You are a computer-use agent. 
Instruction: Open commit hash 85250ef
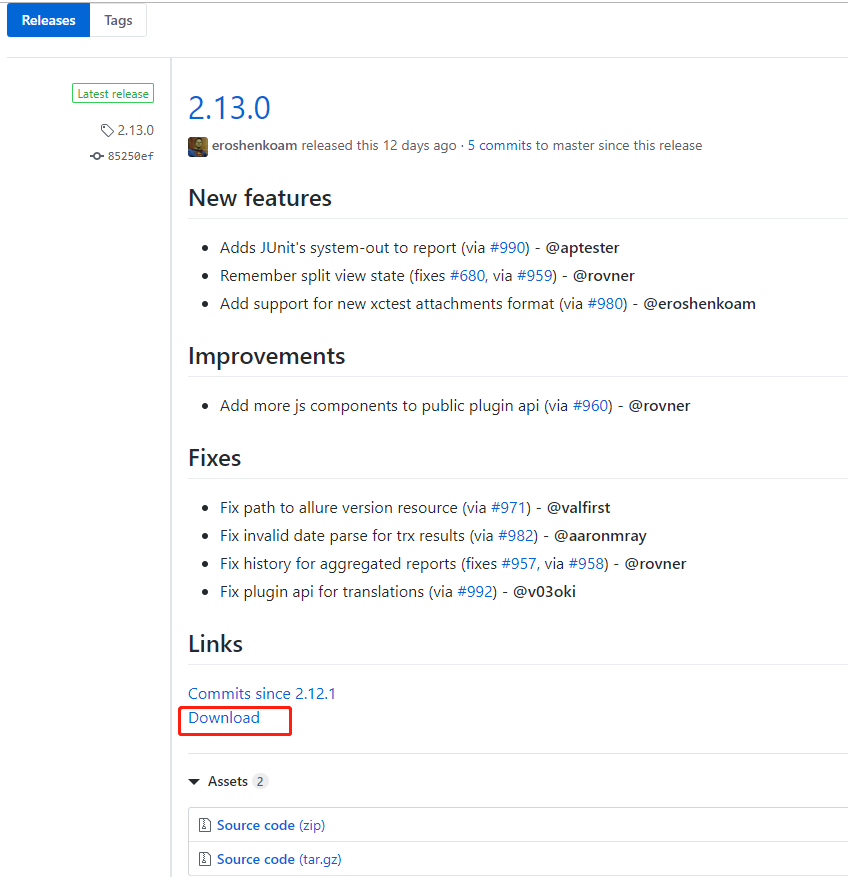(x=131, y=156)
